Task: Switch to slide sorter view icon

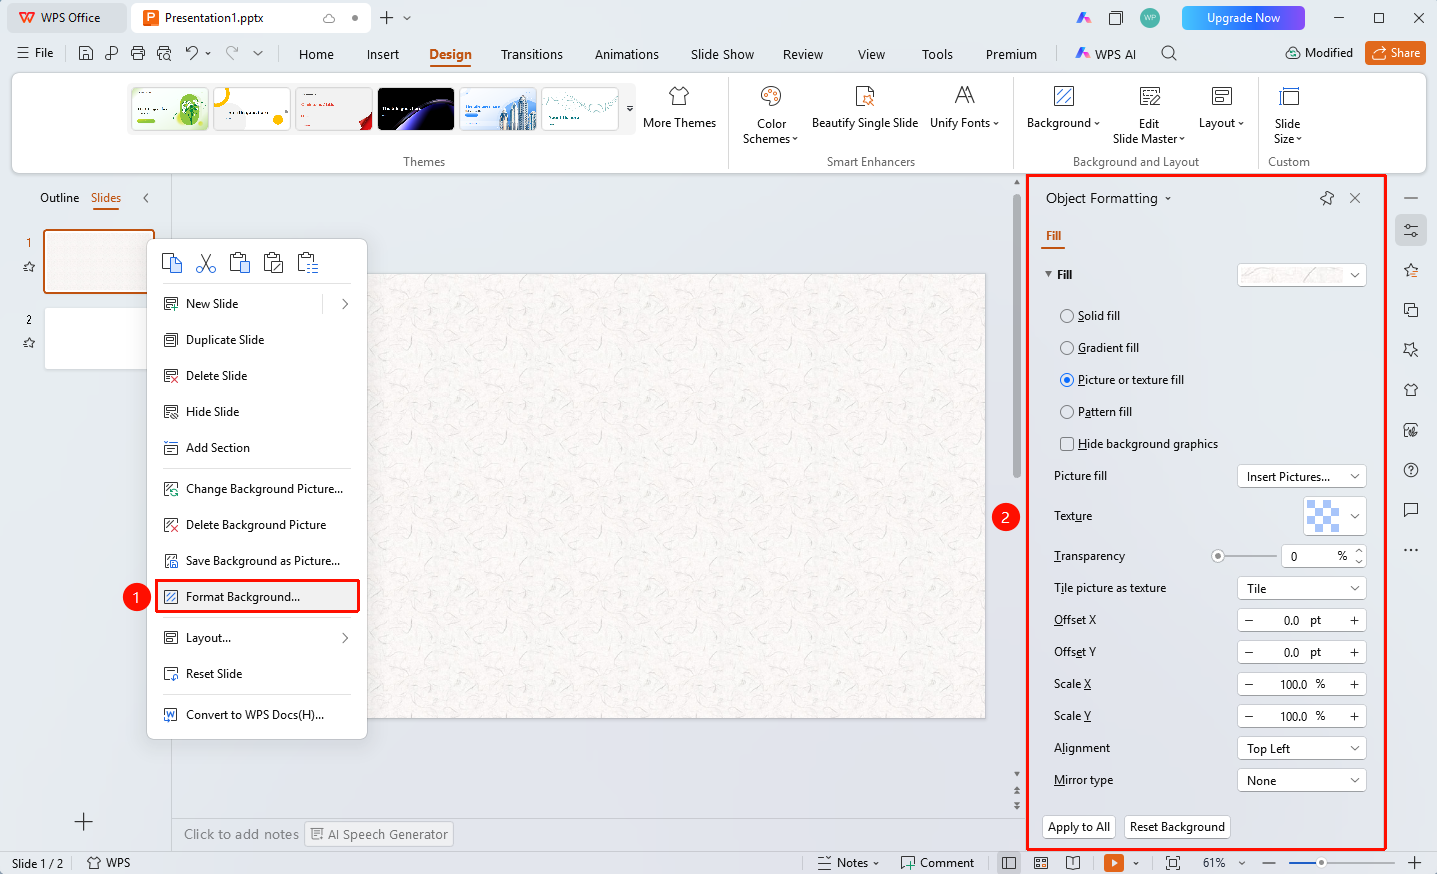Action: pos(1041,863)
